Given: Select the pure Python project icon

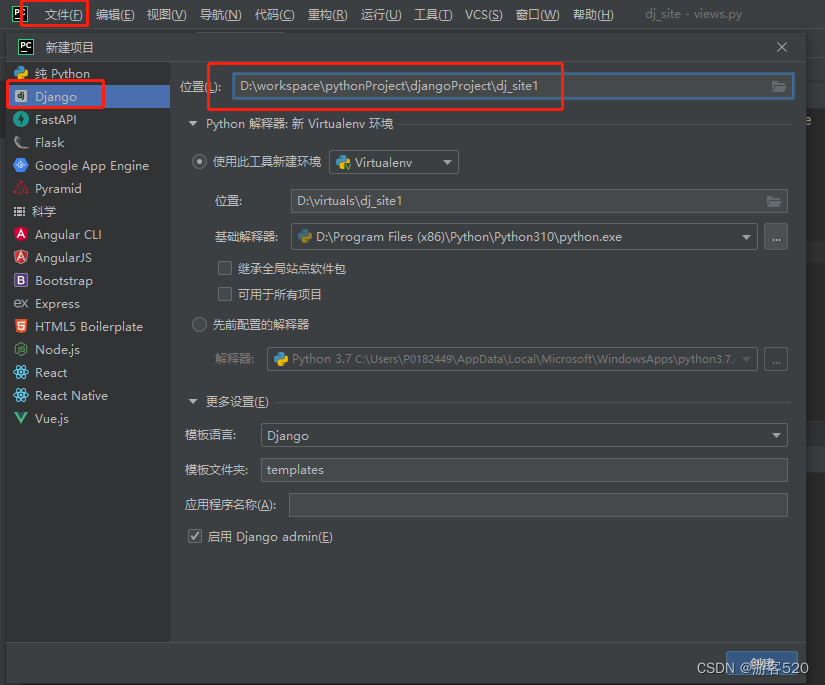Looking at the screenshot, I should pyautogui.click(x=21, y=73).
